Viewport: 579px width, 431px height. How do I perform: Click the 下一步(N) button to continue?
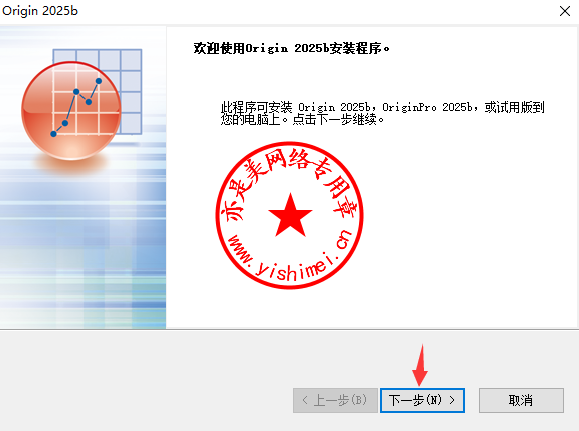click(x=422, y=400)
